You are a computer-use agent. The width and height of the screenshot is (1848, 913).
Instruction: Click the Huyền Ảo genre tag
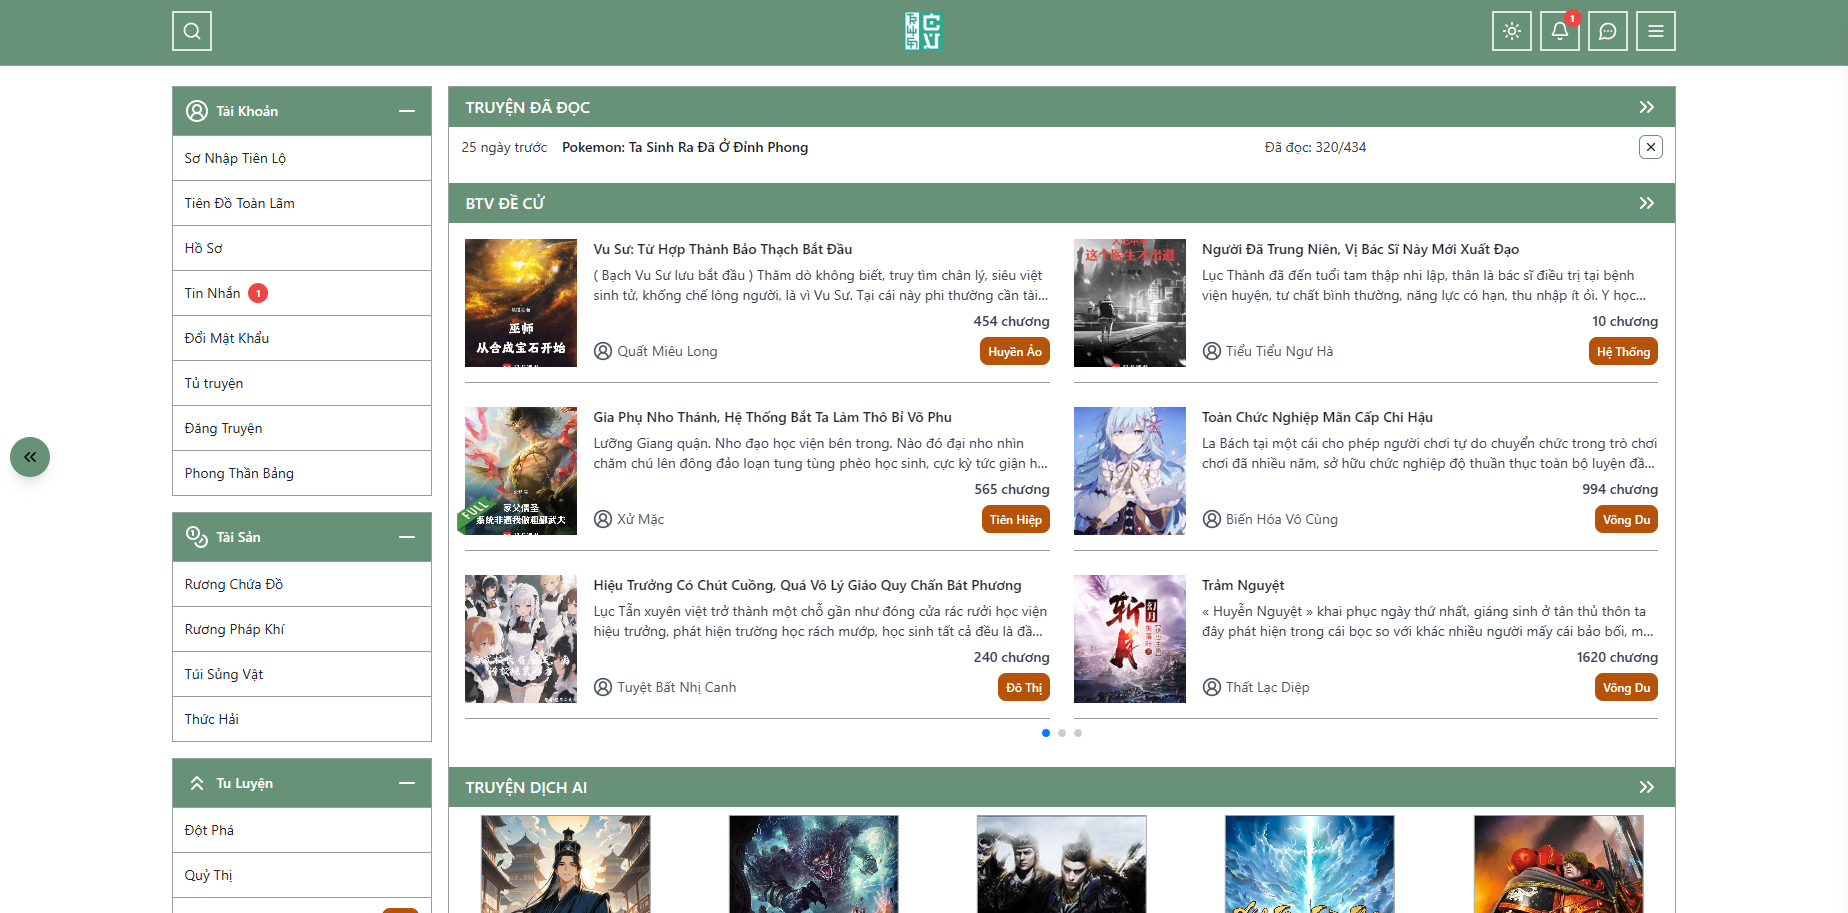pos(1014,351)
